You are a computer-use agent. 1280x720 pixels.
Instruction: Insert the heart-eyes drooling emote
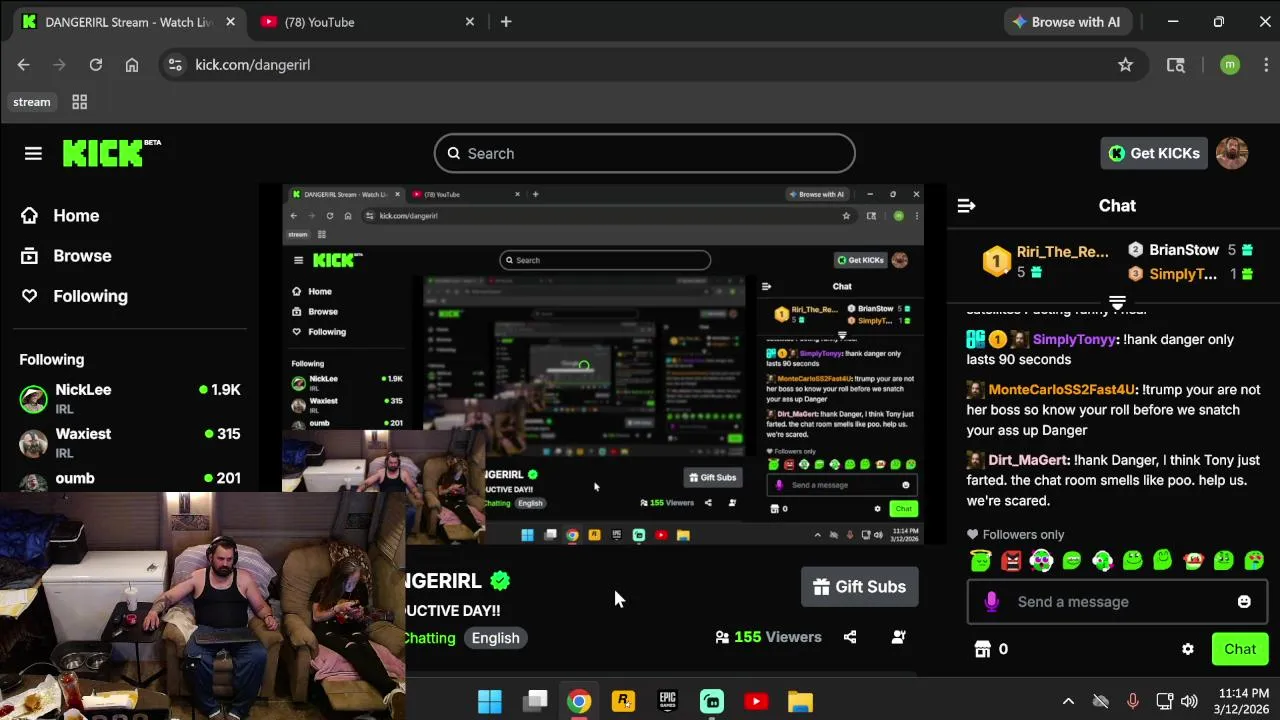pos(1253,561)
